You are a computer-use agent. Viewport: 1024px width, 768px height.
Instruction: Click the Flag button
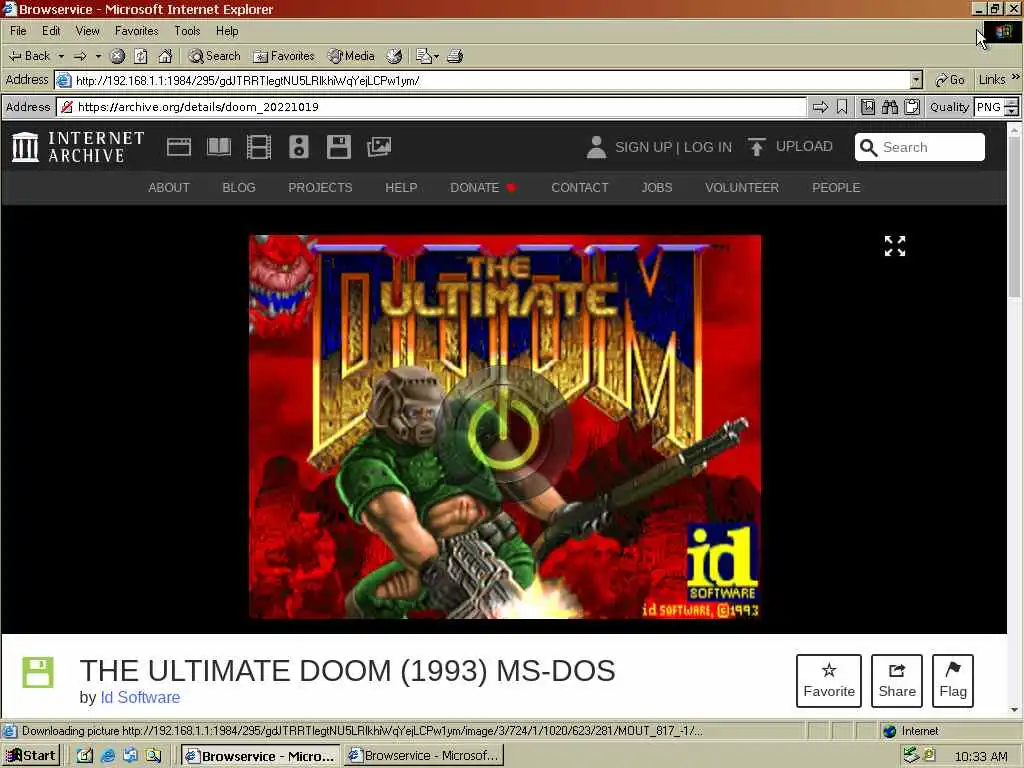(953, 680)
